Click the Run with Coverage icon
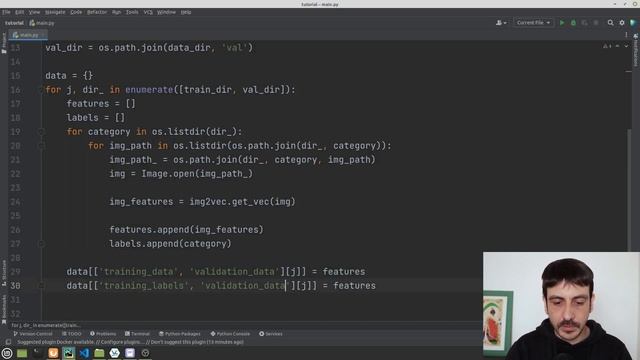The height and width of the screenshot is (360, 640). coord(584,23)
